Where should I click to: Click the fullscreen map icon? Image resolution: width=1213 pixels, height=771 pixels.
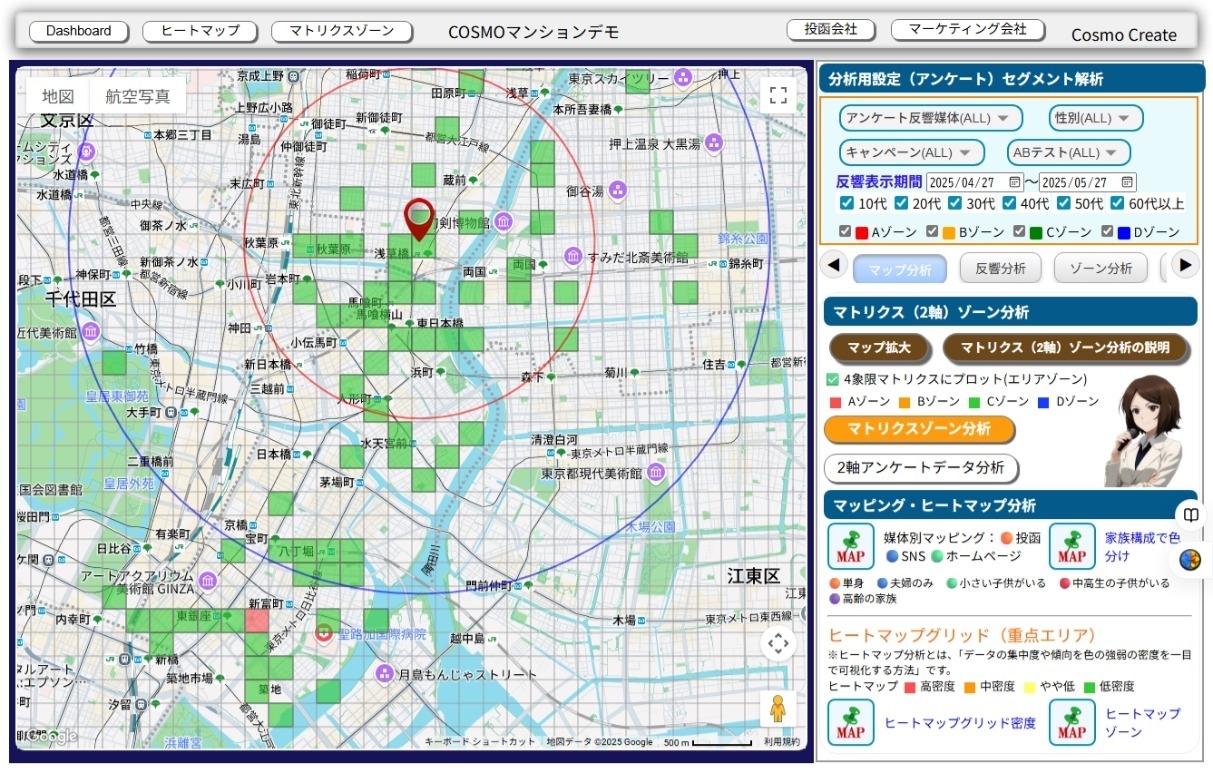[x=778, y=96]
